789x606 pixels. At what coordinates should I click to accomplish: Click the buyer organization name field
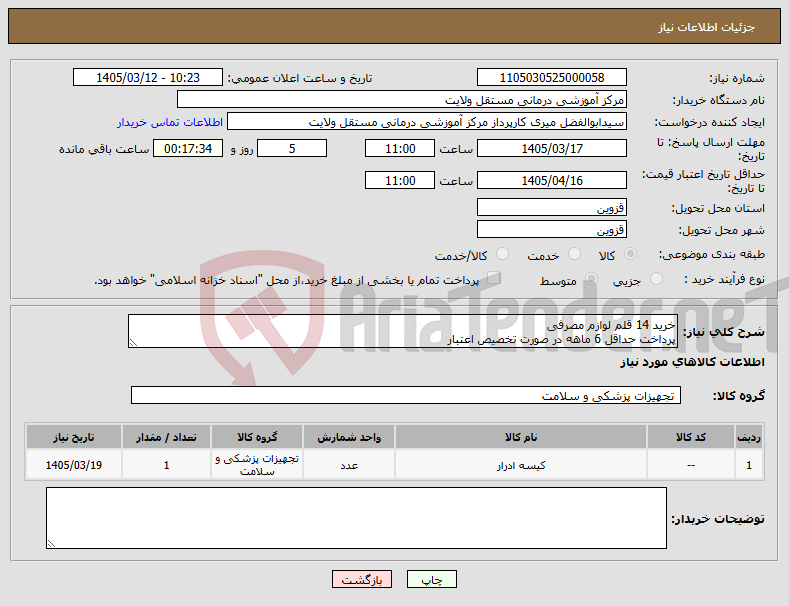[x=402, y=100]
